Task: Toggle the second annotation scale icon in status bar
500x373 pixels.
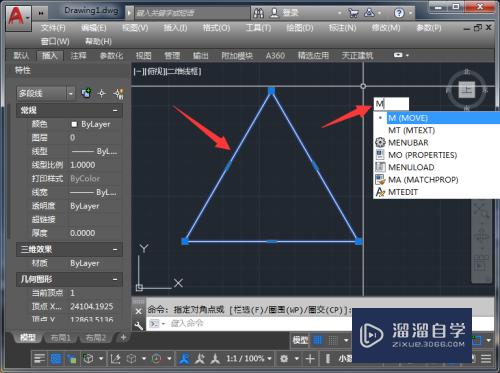Action: pyautogui.click(x=200, y=359)
